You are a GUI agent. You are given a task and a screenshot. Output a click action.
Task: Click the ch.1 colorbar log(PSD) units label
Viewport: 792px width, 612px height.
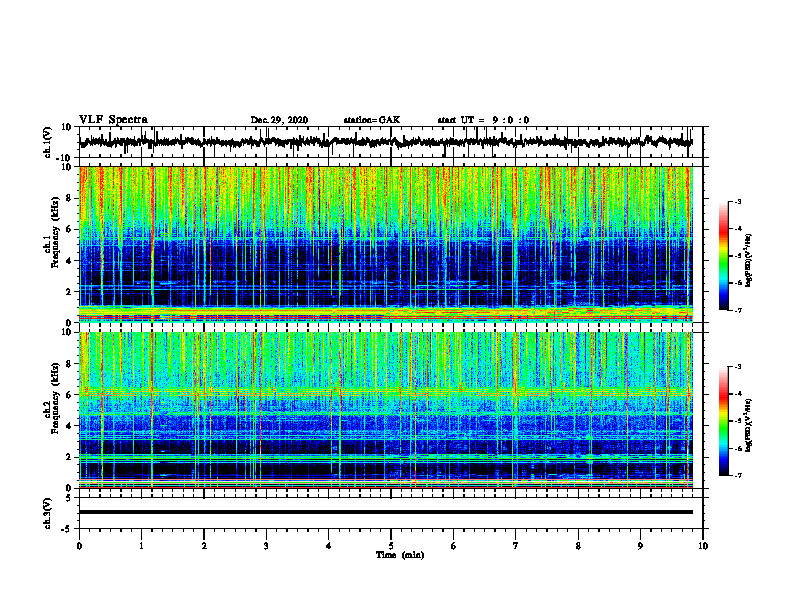click(x=749, y=261)
